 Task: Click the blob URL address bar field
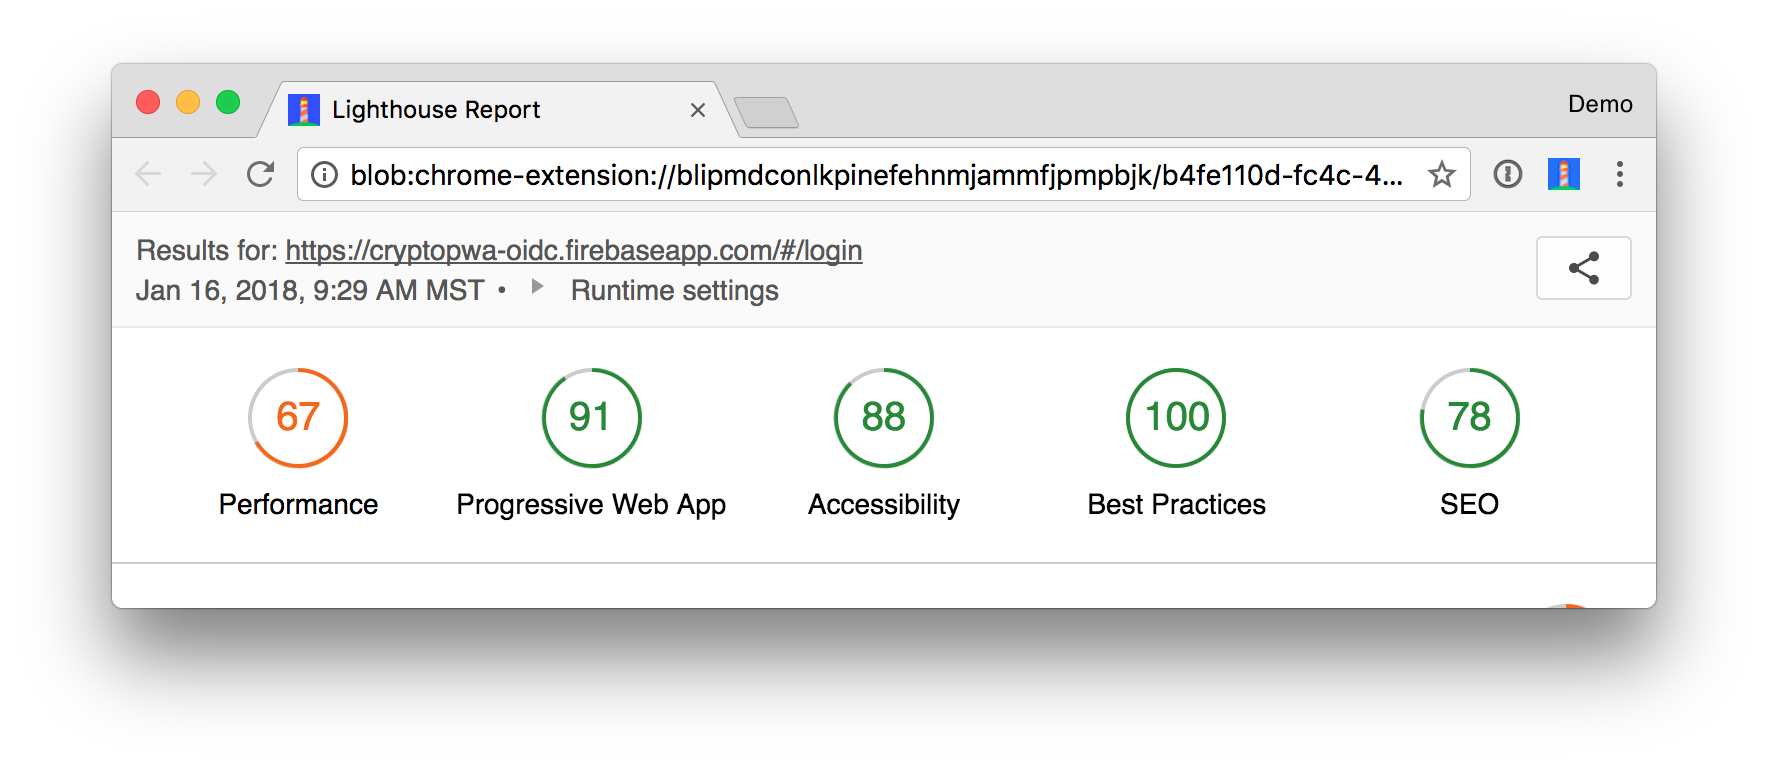(x=875, y=175)
